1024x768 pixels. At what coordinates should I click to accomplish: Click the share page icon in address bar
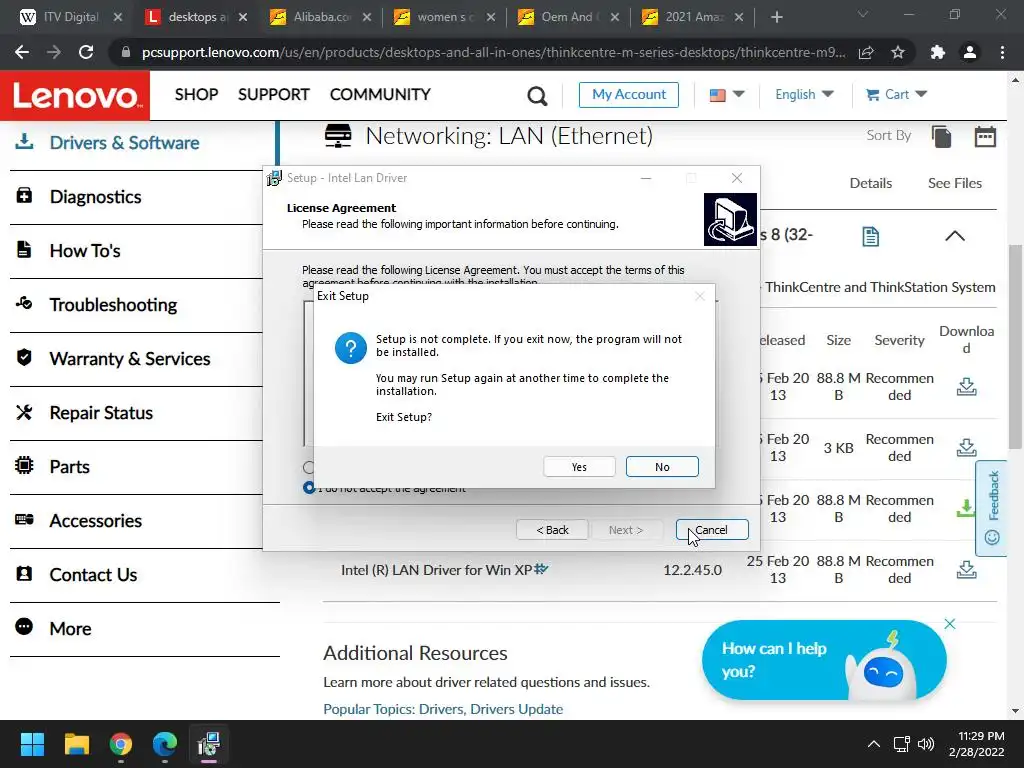[x=866, y=52]
